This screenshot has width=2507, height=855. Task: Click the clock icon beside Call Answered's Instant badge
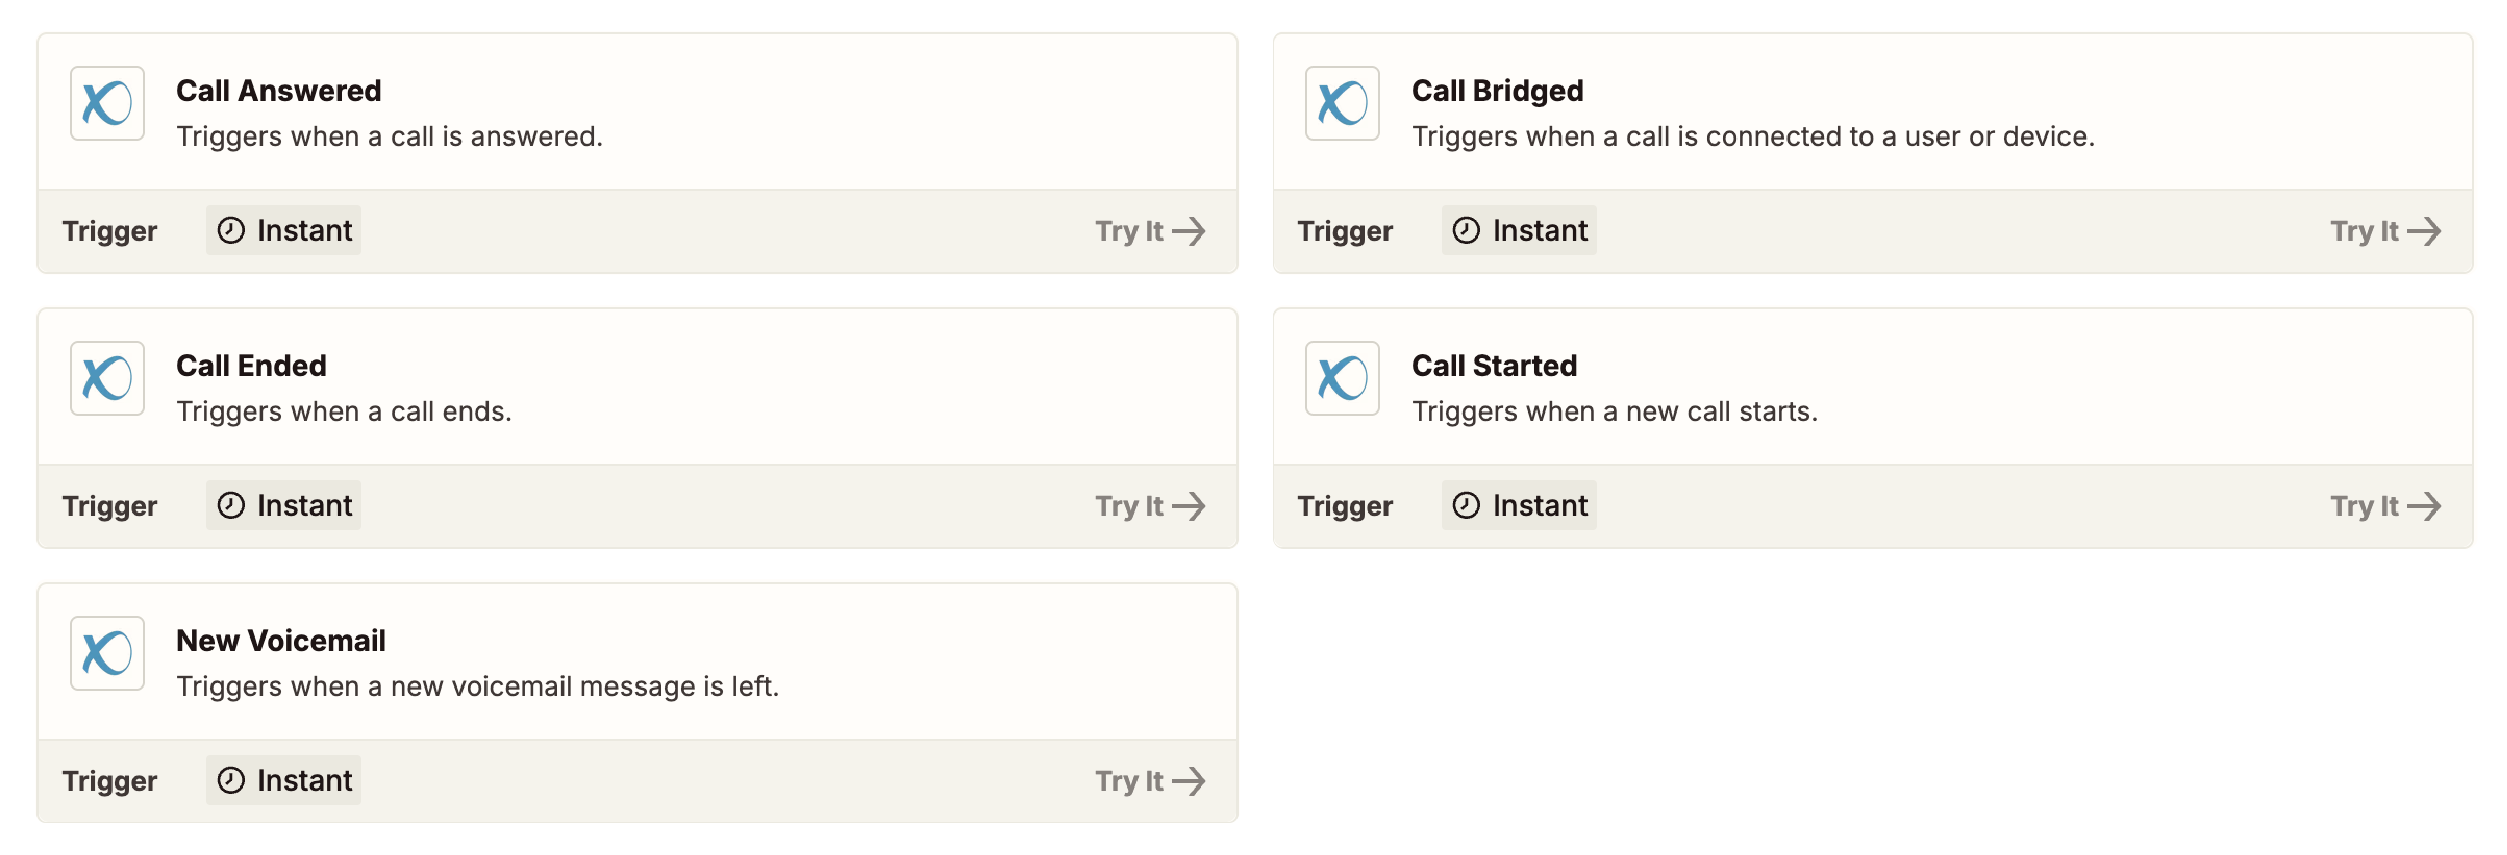tap(232, 230)
